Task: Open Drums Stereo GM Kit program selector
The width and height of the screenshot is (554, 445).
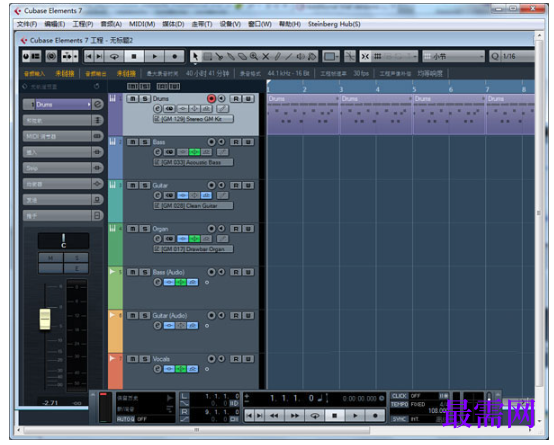Action: pos(193,119)
